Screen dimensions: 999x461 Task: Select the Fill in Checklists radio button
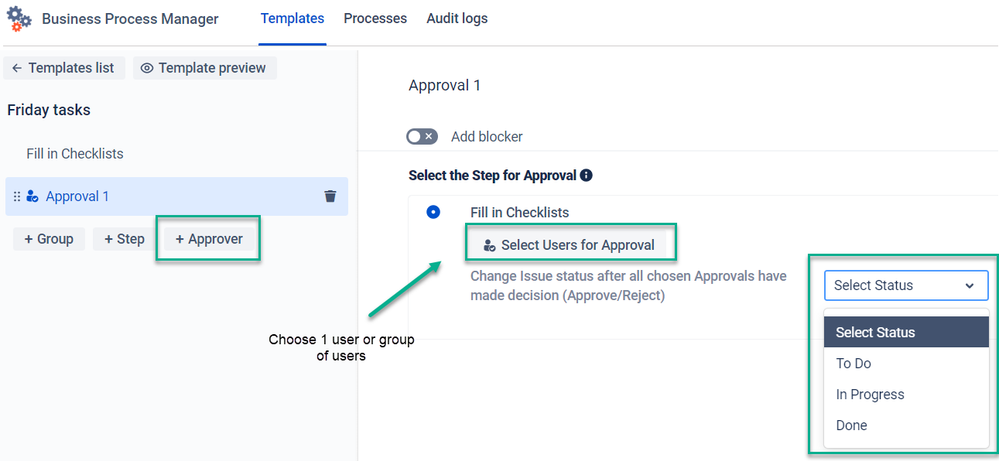click(x=433, y=212)
